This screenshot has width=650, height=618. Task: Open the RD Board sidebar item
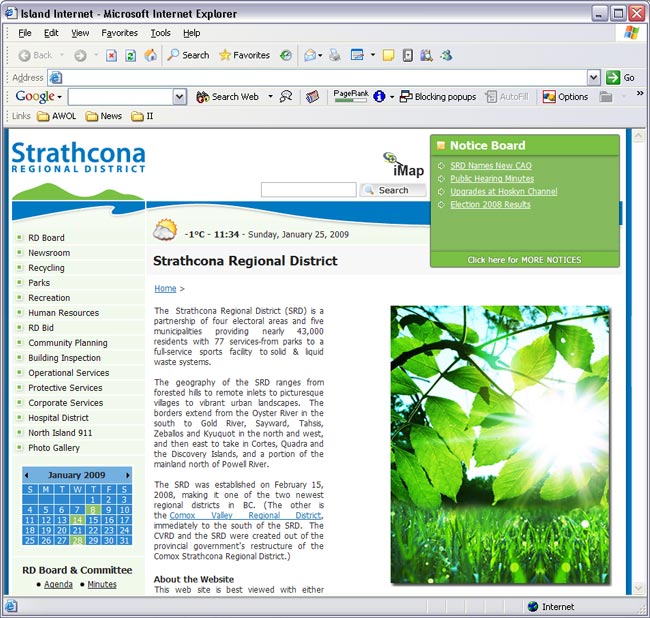click(x=46, y=238)
